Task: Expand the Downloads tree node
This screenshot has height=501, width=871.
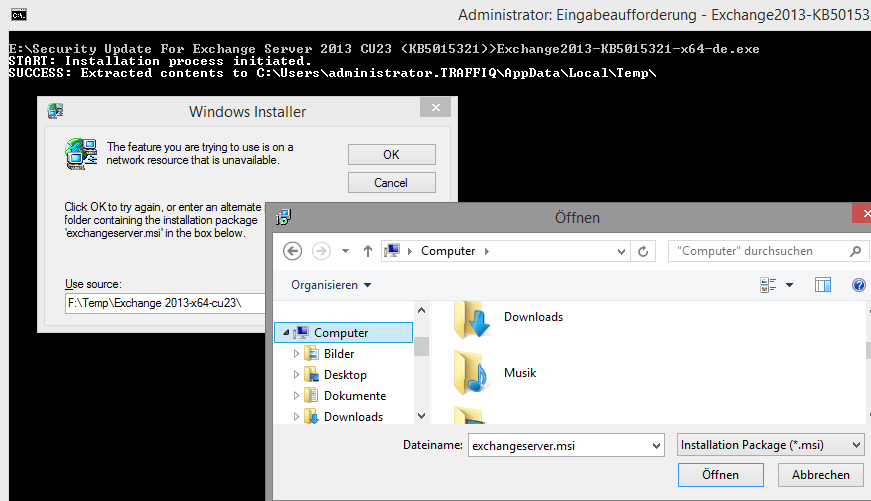Action: pos(296,417)
